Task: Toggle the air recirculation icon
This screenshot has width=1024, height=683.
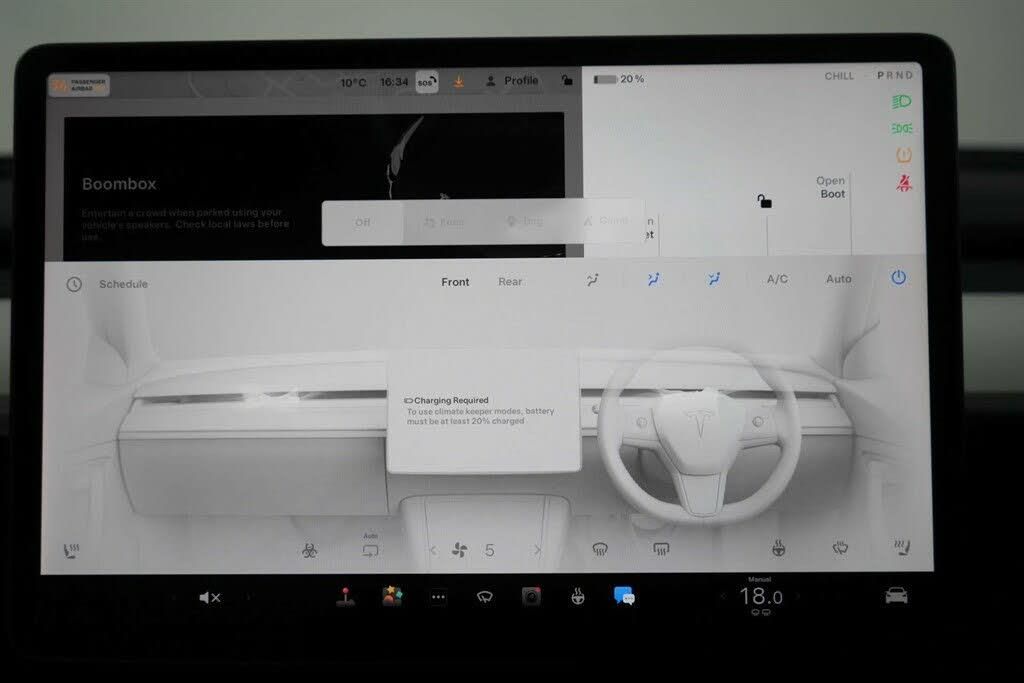Action: 370,550
